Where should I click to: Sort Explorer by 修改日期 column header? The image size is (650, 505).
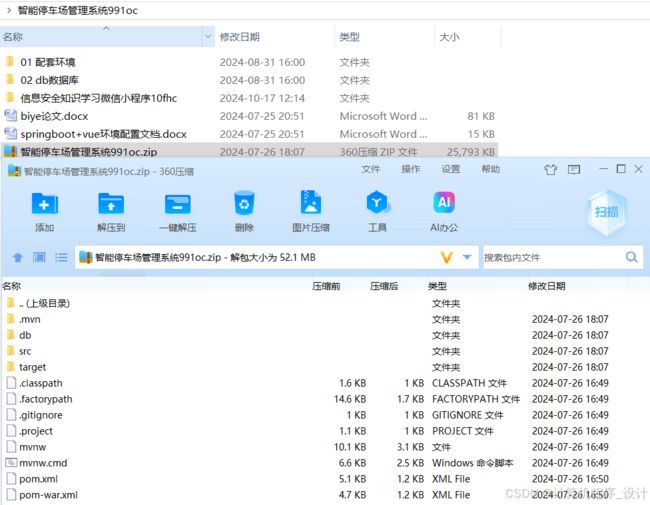240,37
